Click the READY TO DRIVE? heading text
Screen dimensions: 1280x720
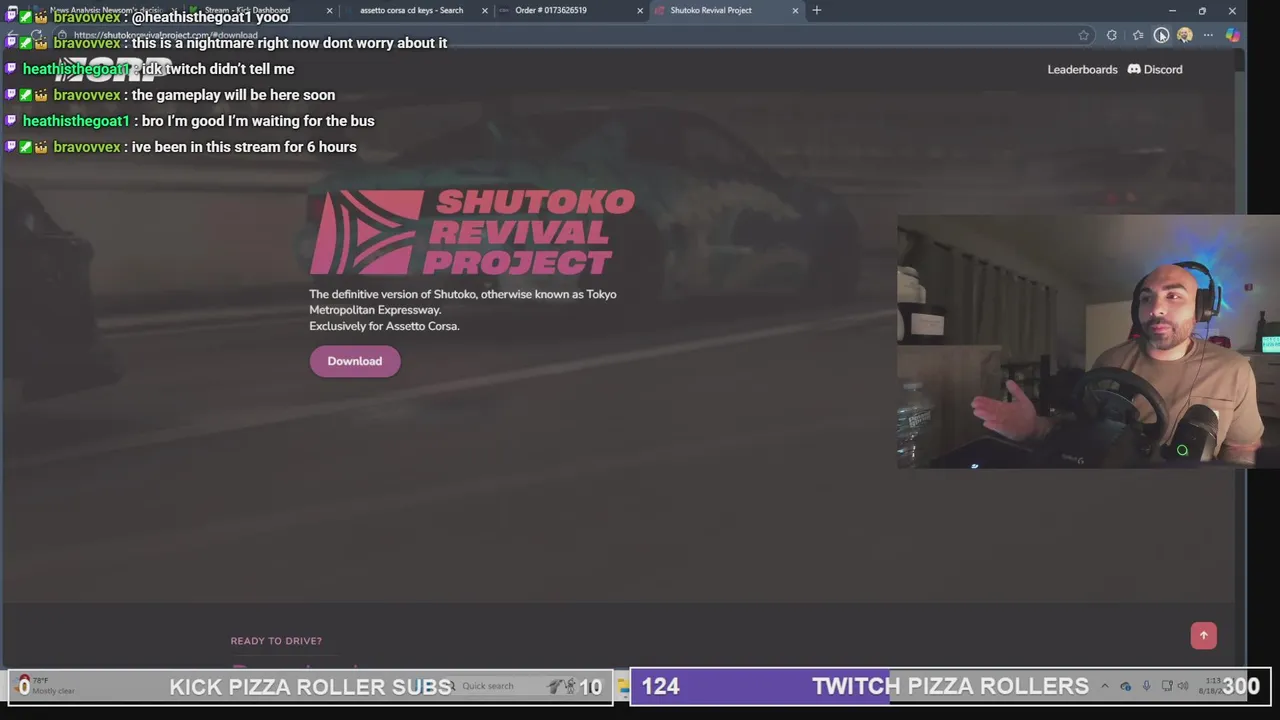click(276, 641)
